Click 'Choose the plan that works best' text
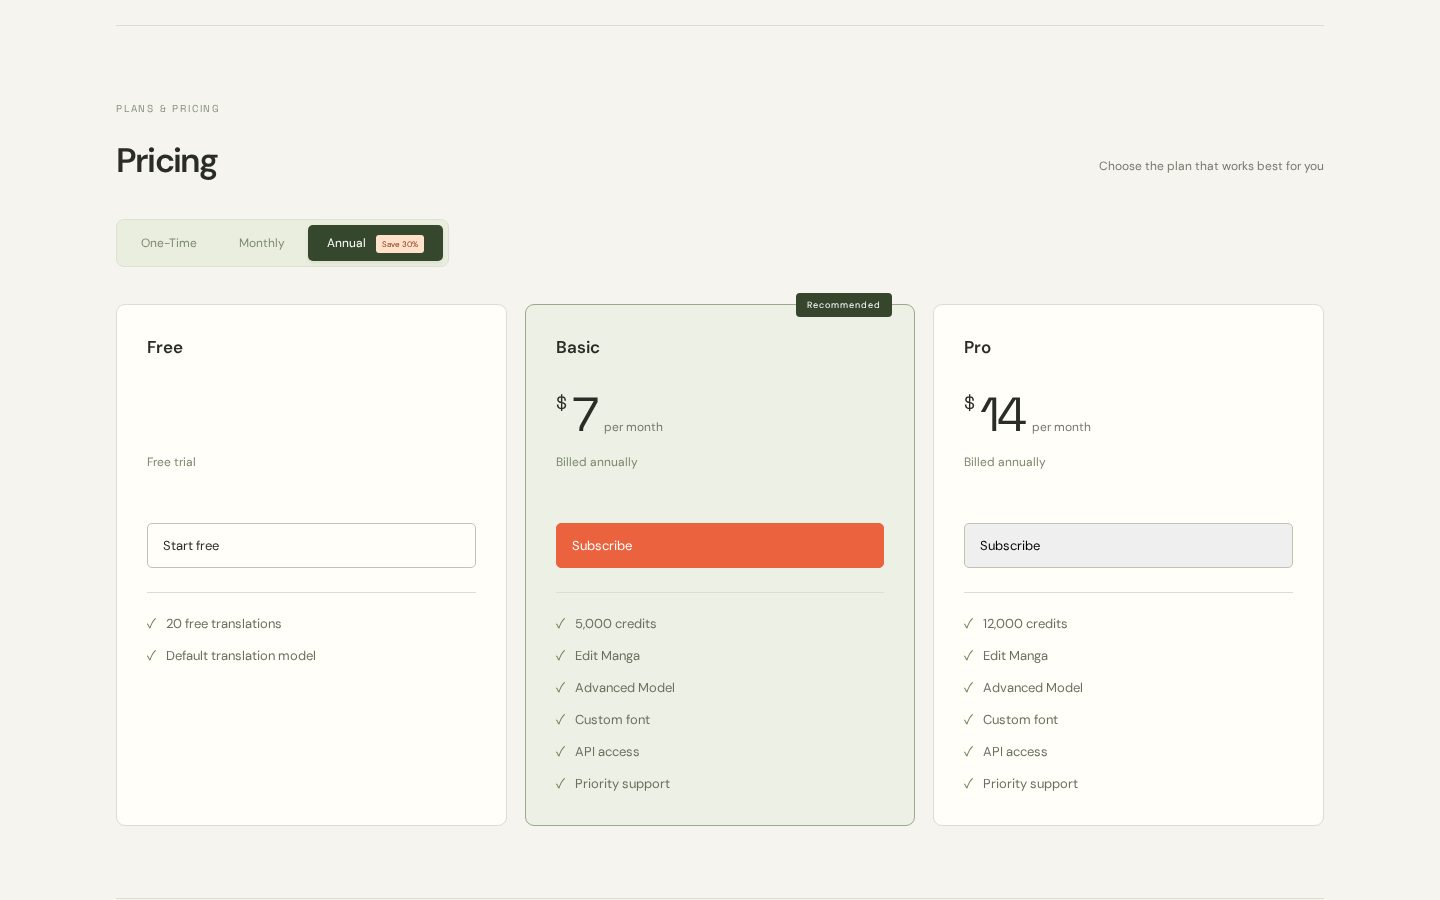This screenshot has width=1440, height=900. point(1211,166)
